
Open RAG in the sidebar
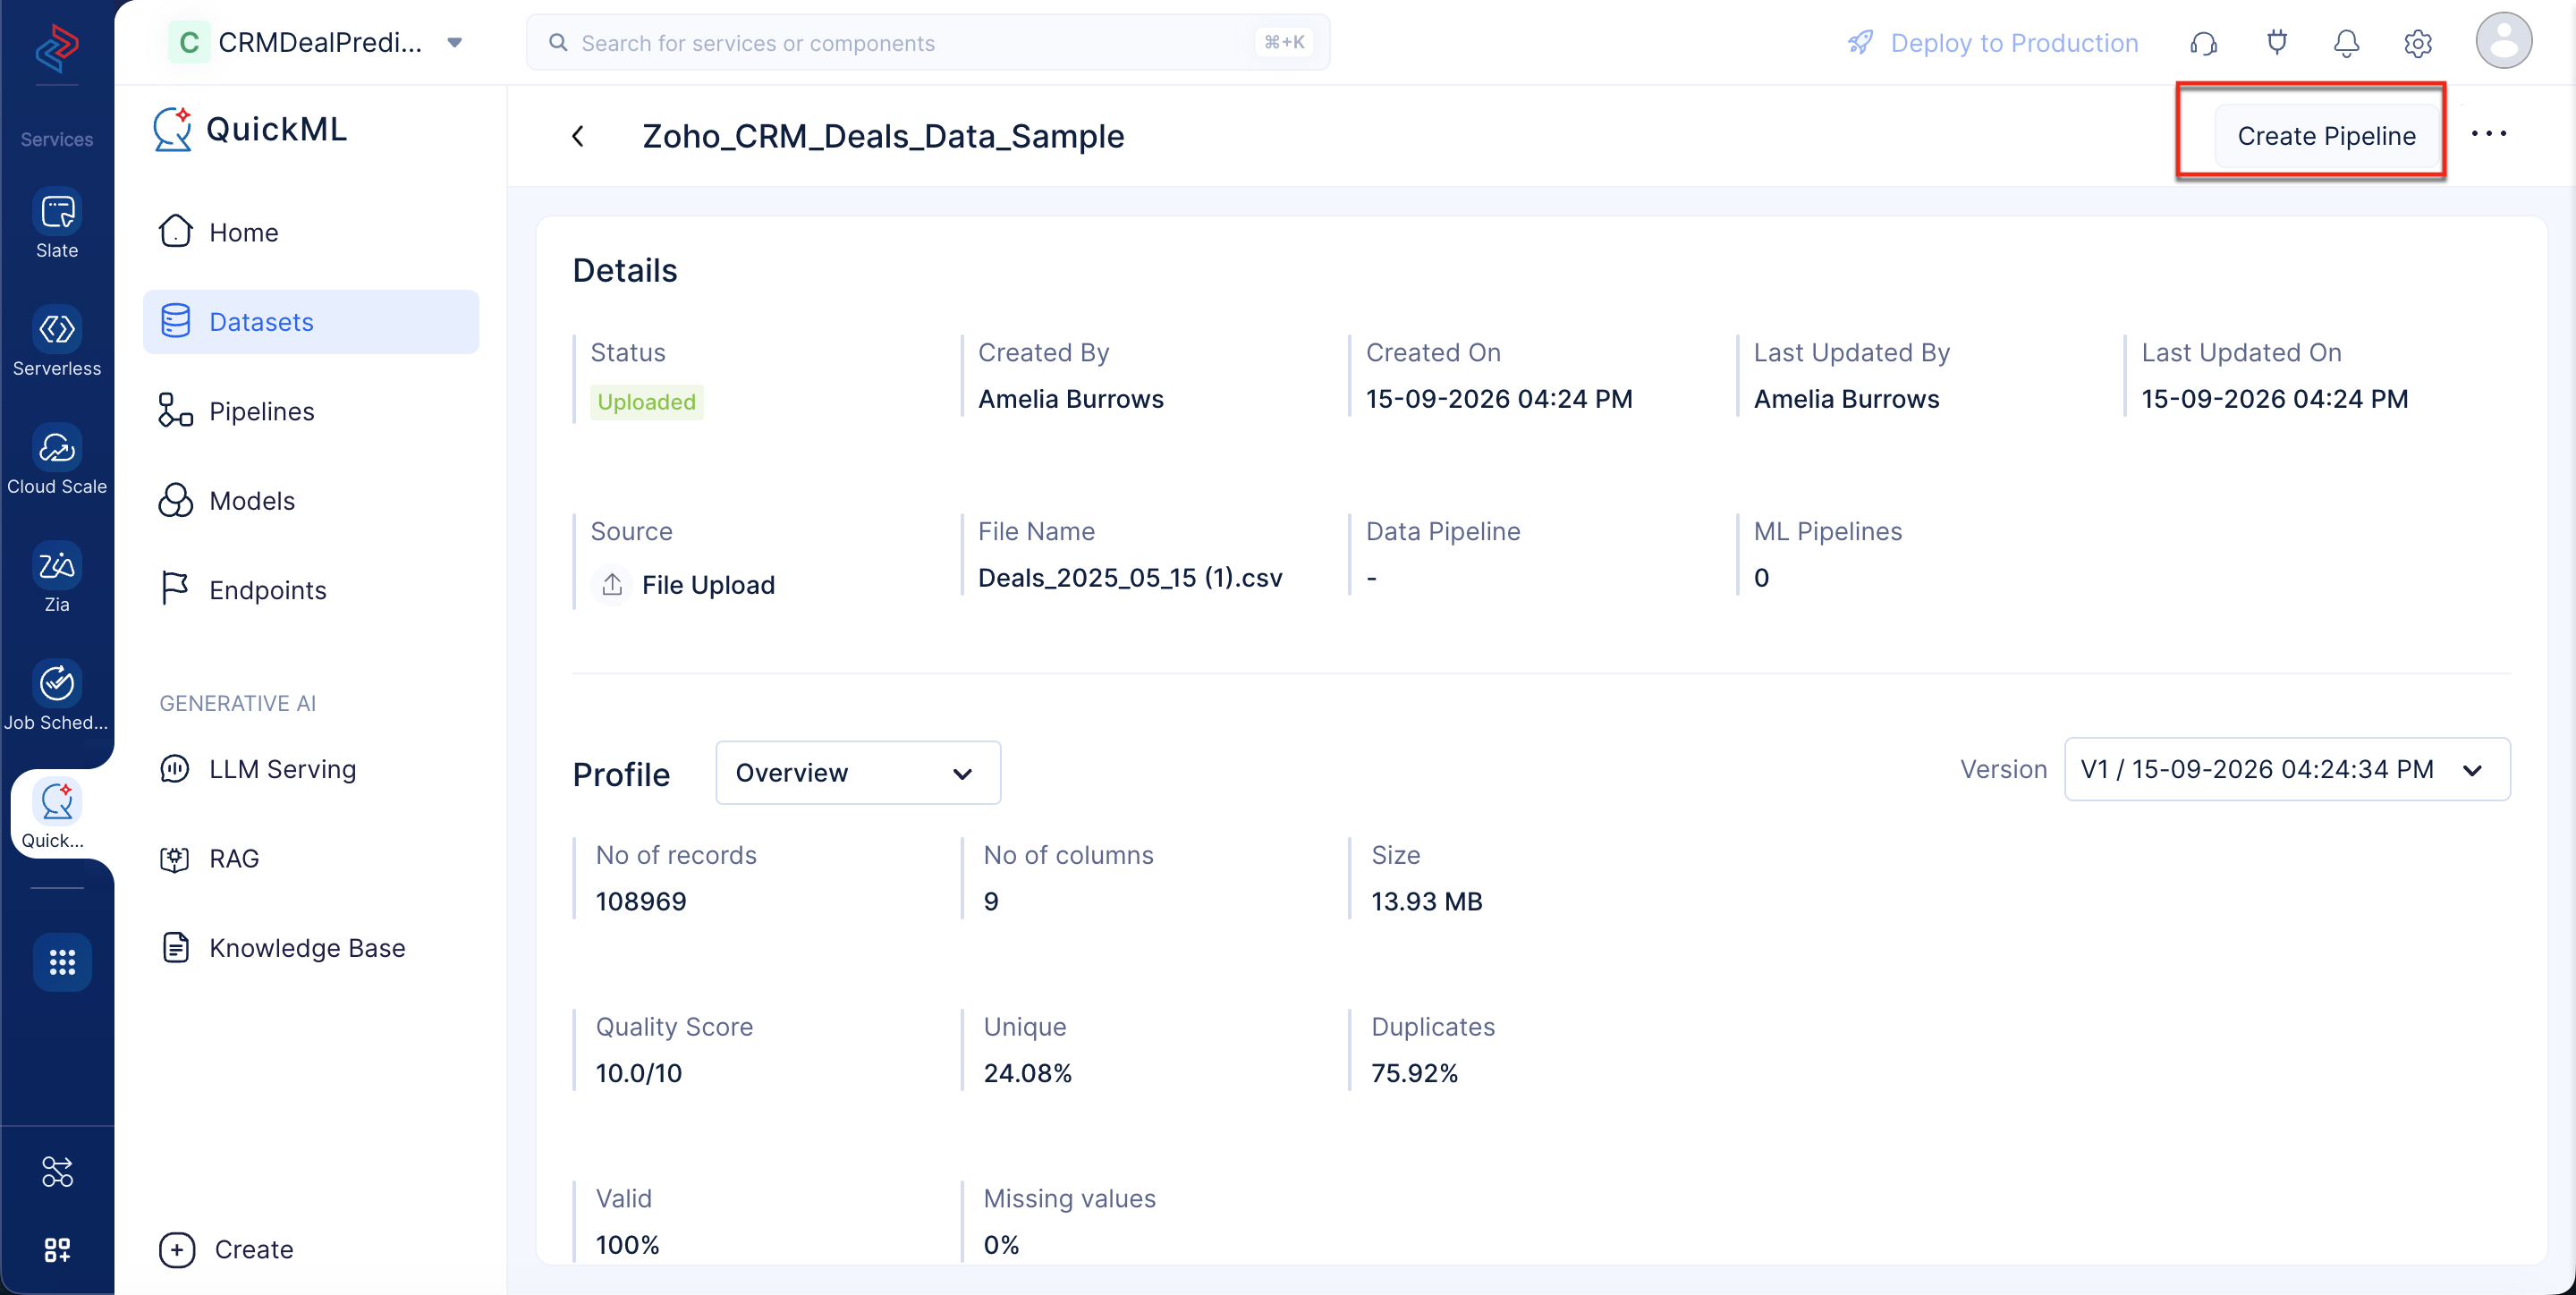(311, 858)
